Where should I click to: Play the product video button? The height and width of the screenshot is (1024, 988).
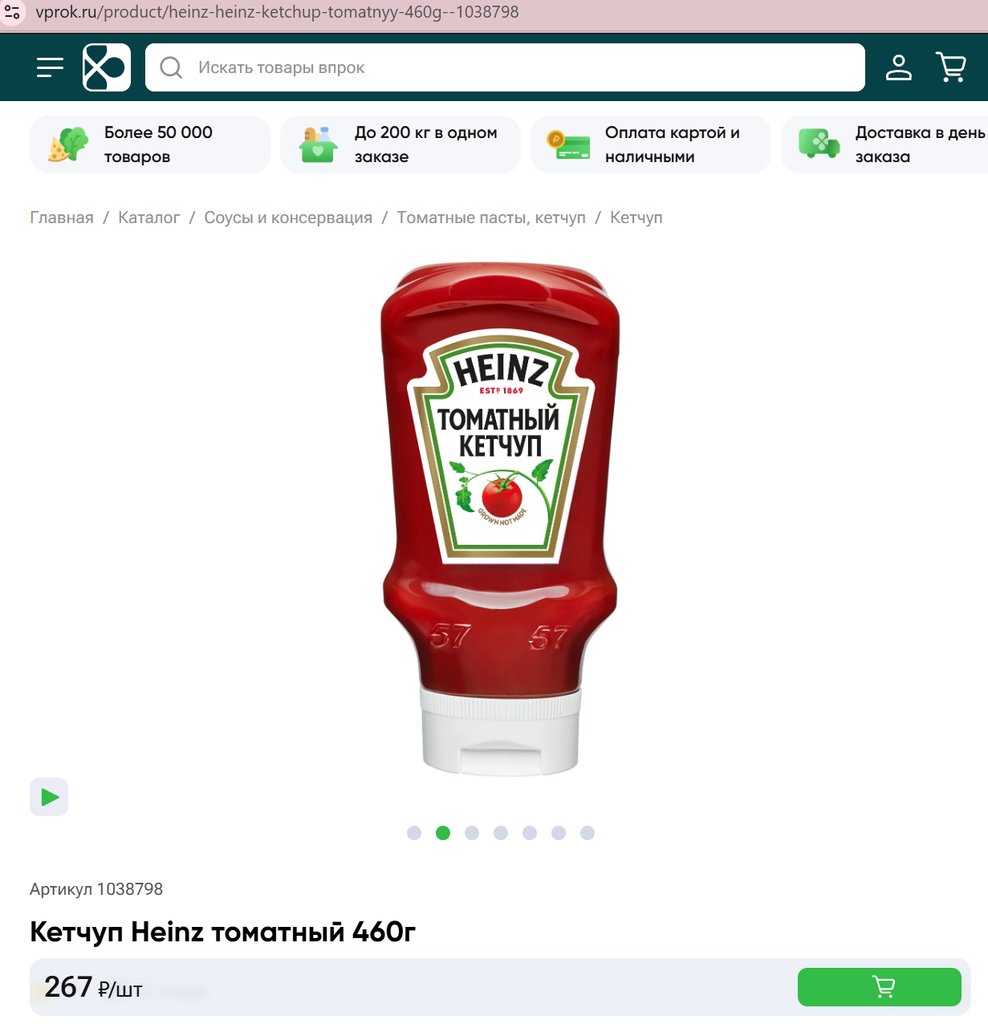pos(49,797)
